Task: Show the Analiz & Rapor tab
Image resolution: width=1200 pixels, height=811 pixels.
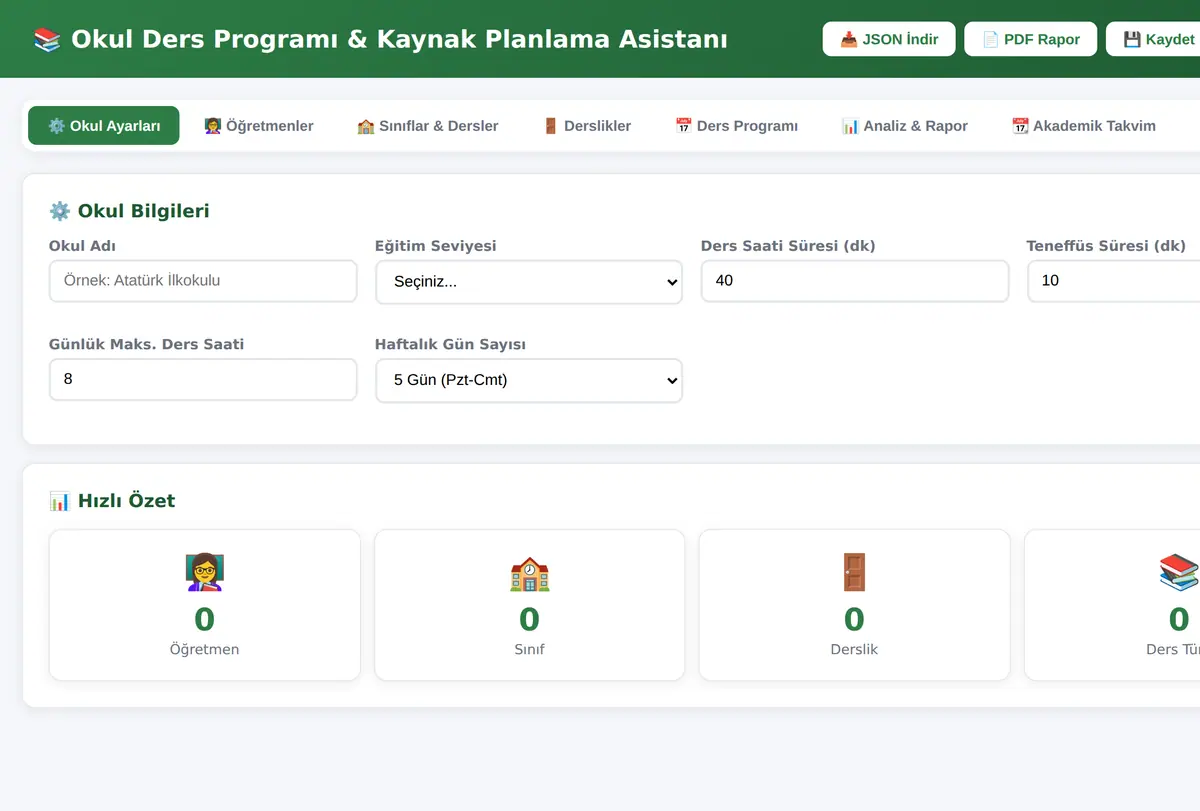Action: (x=905, y=126)
